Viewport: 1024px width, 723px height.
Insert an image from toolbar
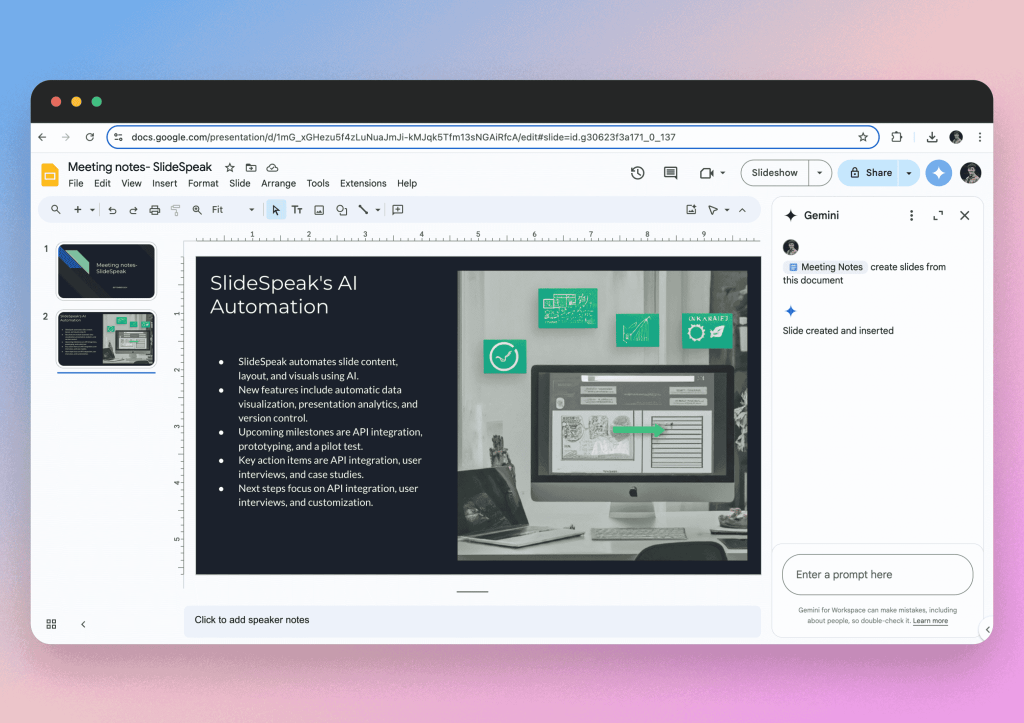click(319, 210)
